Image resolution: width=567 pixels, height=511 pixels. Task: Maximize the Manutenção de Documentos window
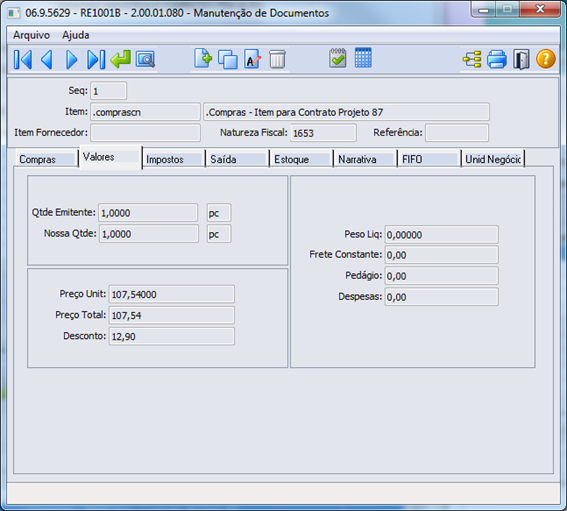point(507,9)
